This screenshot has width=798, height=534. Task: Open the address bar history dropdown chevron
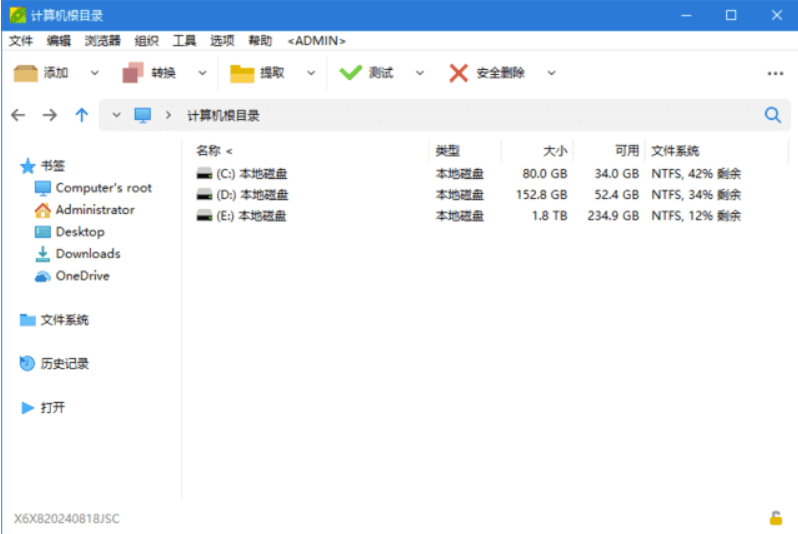[x=116, y=115]
